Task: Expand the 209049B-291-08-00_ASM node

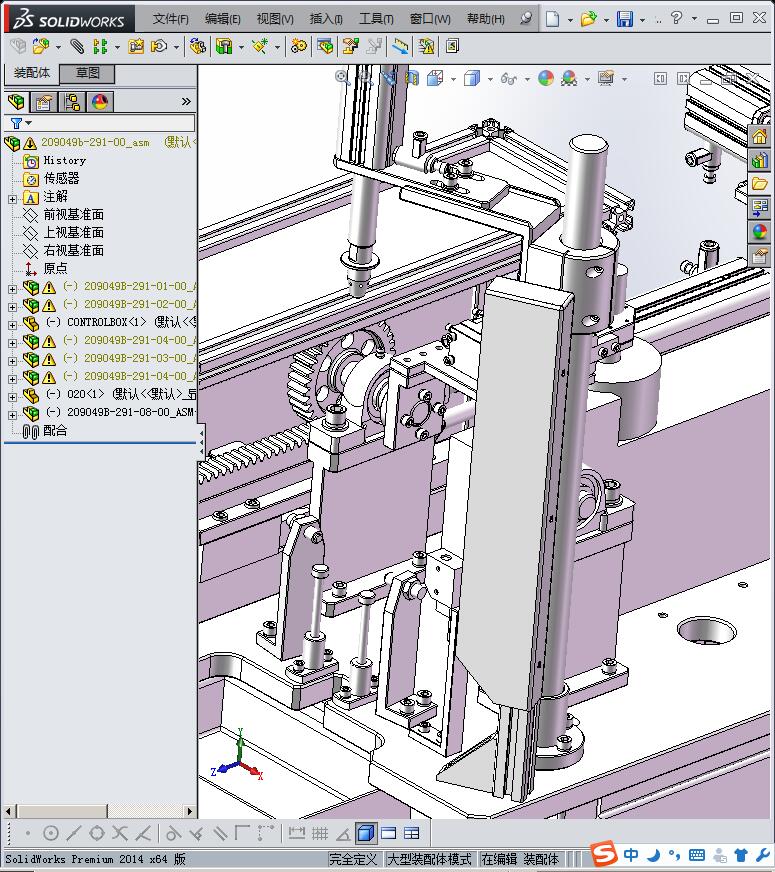Action: (x=12, y=415)
